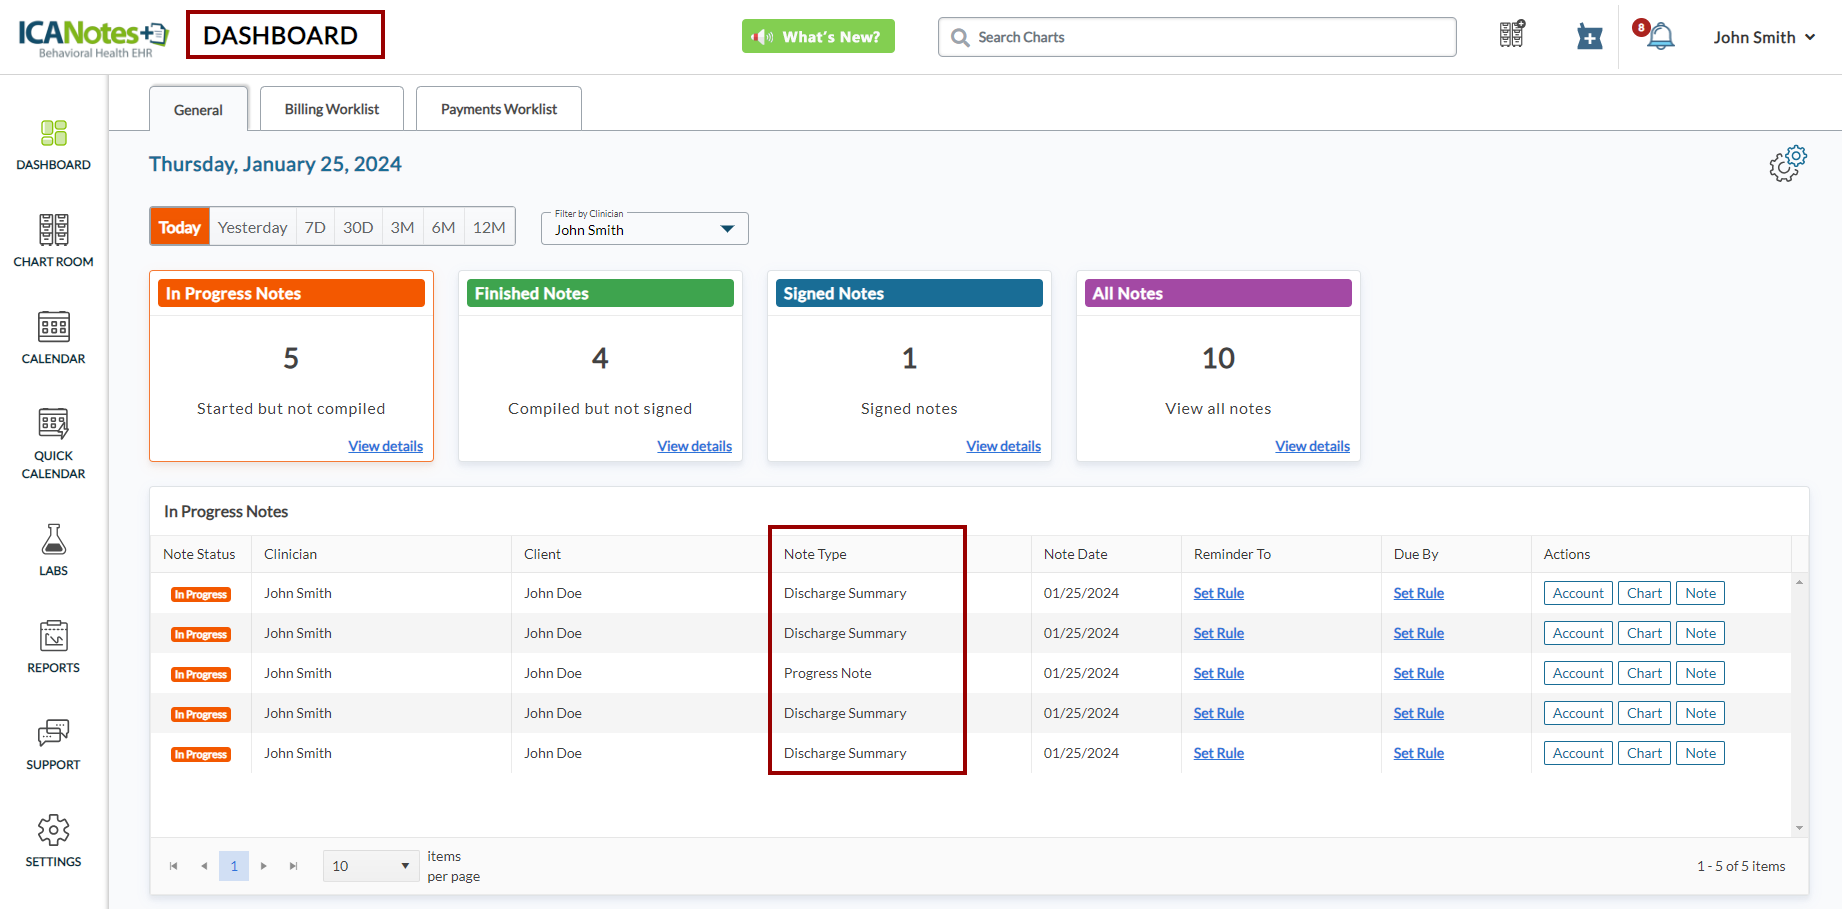Click the notification bell icon

pyautogui.click(x=1660, y=37)
